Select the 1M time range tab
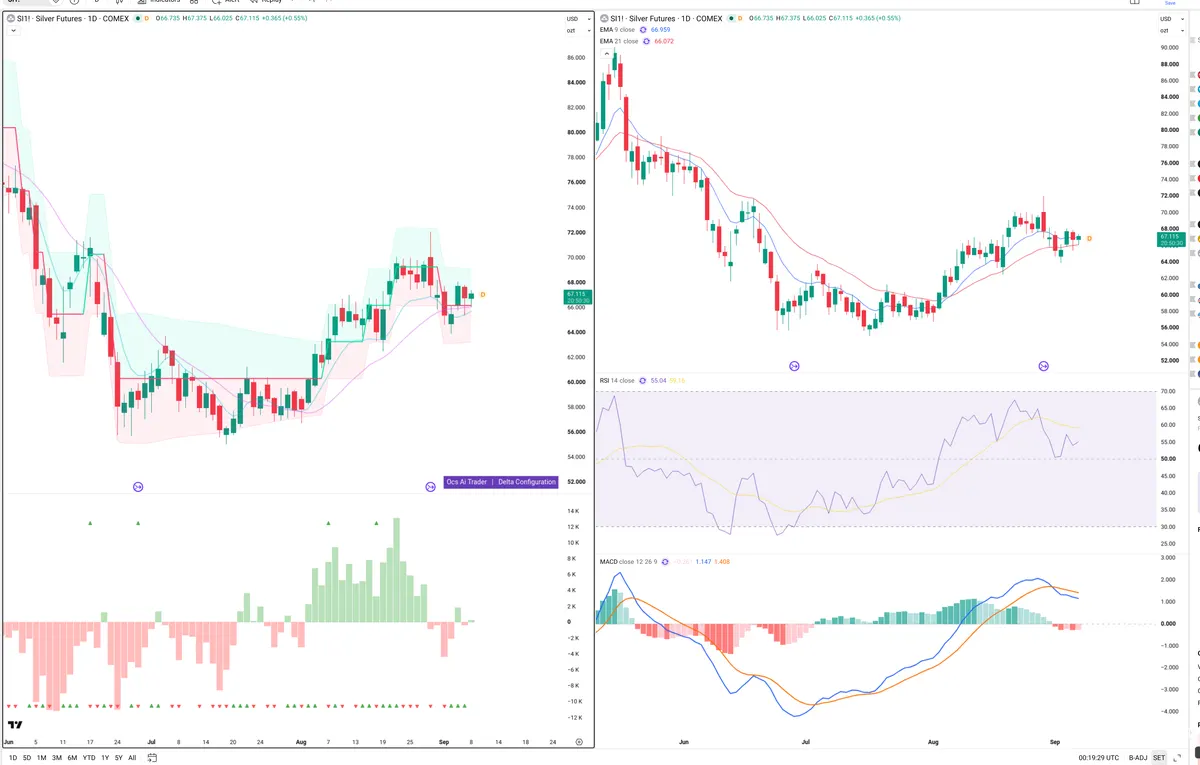The image size is (1200, 765). pyautogui.click(x=41, y=758)
